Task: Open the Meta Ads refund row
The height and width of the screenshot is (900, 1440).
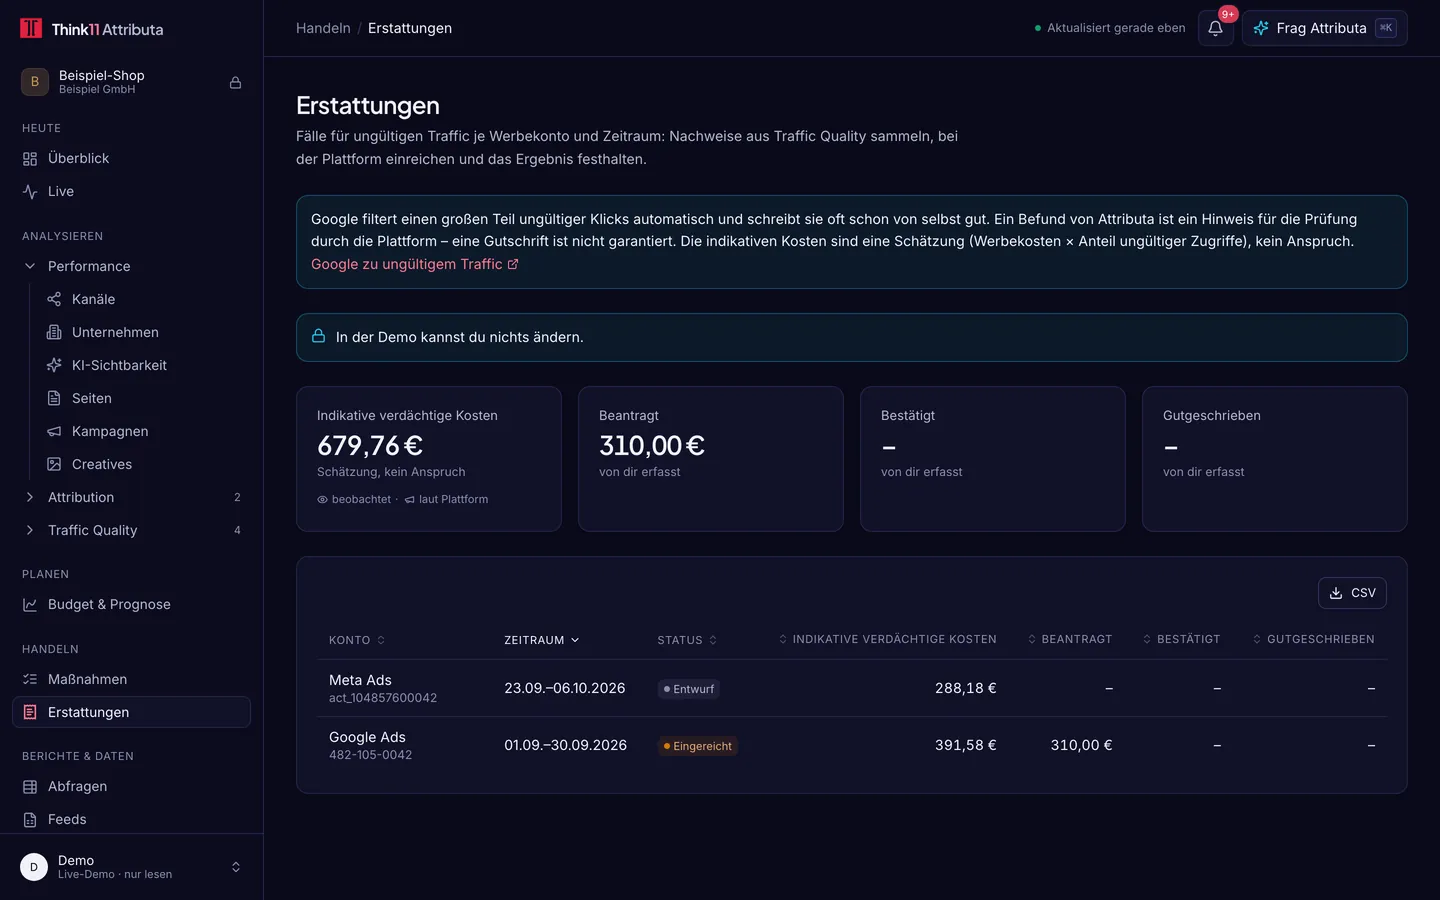Action: click(x=852, y=688)
